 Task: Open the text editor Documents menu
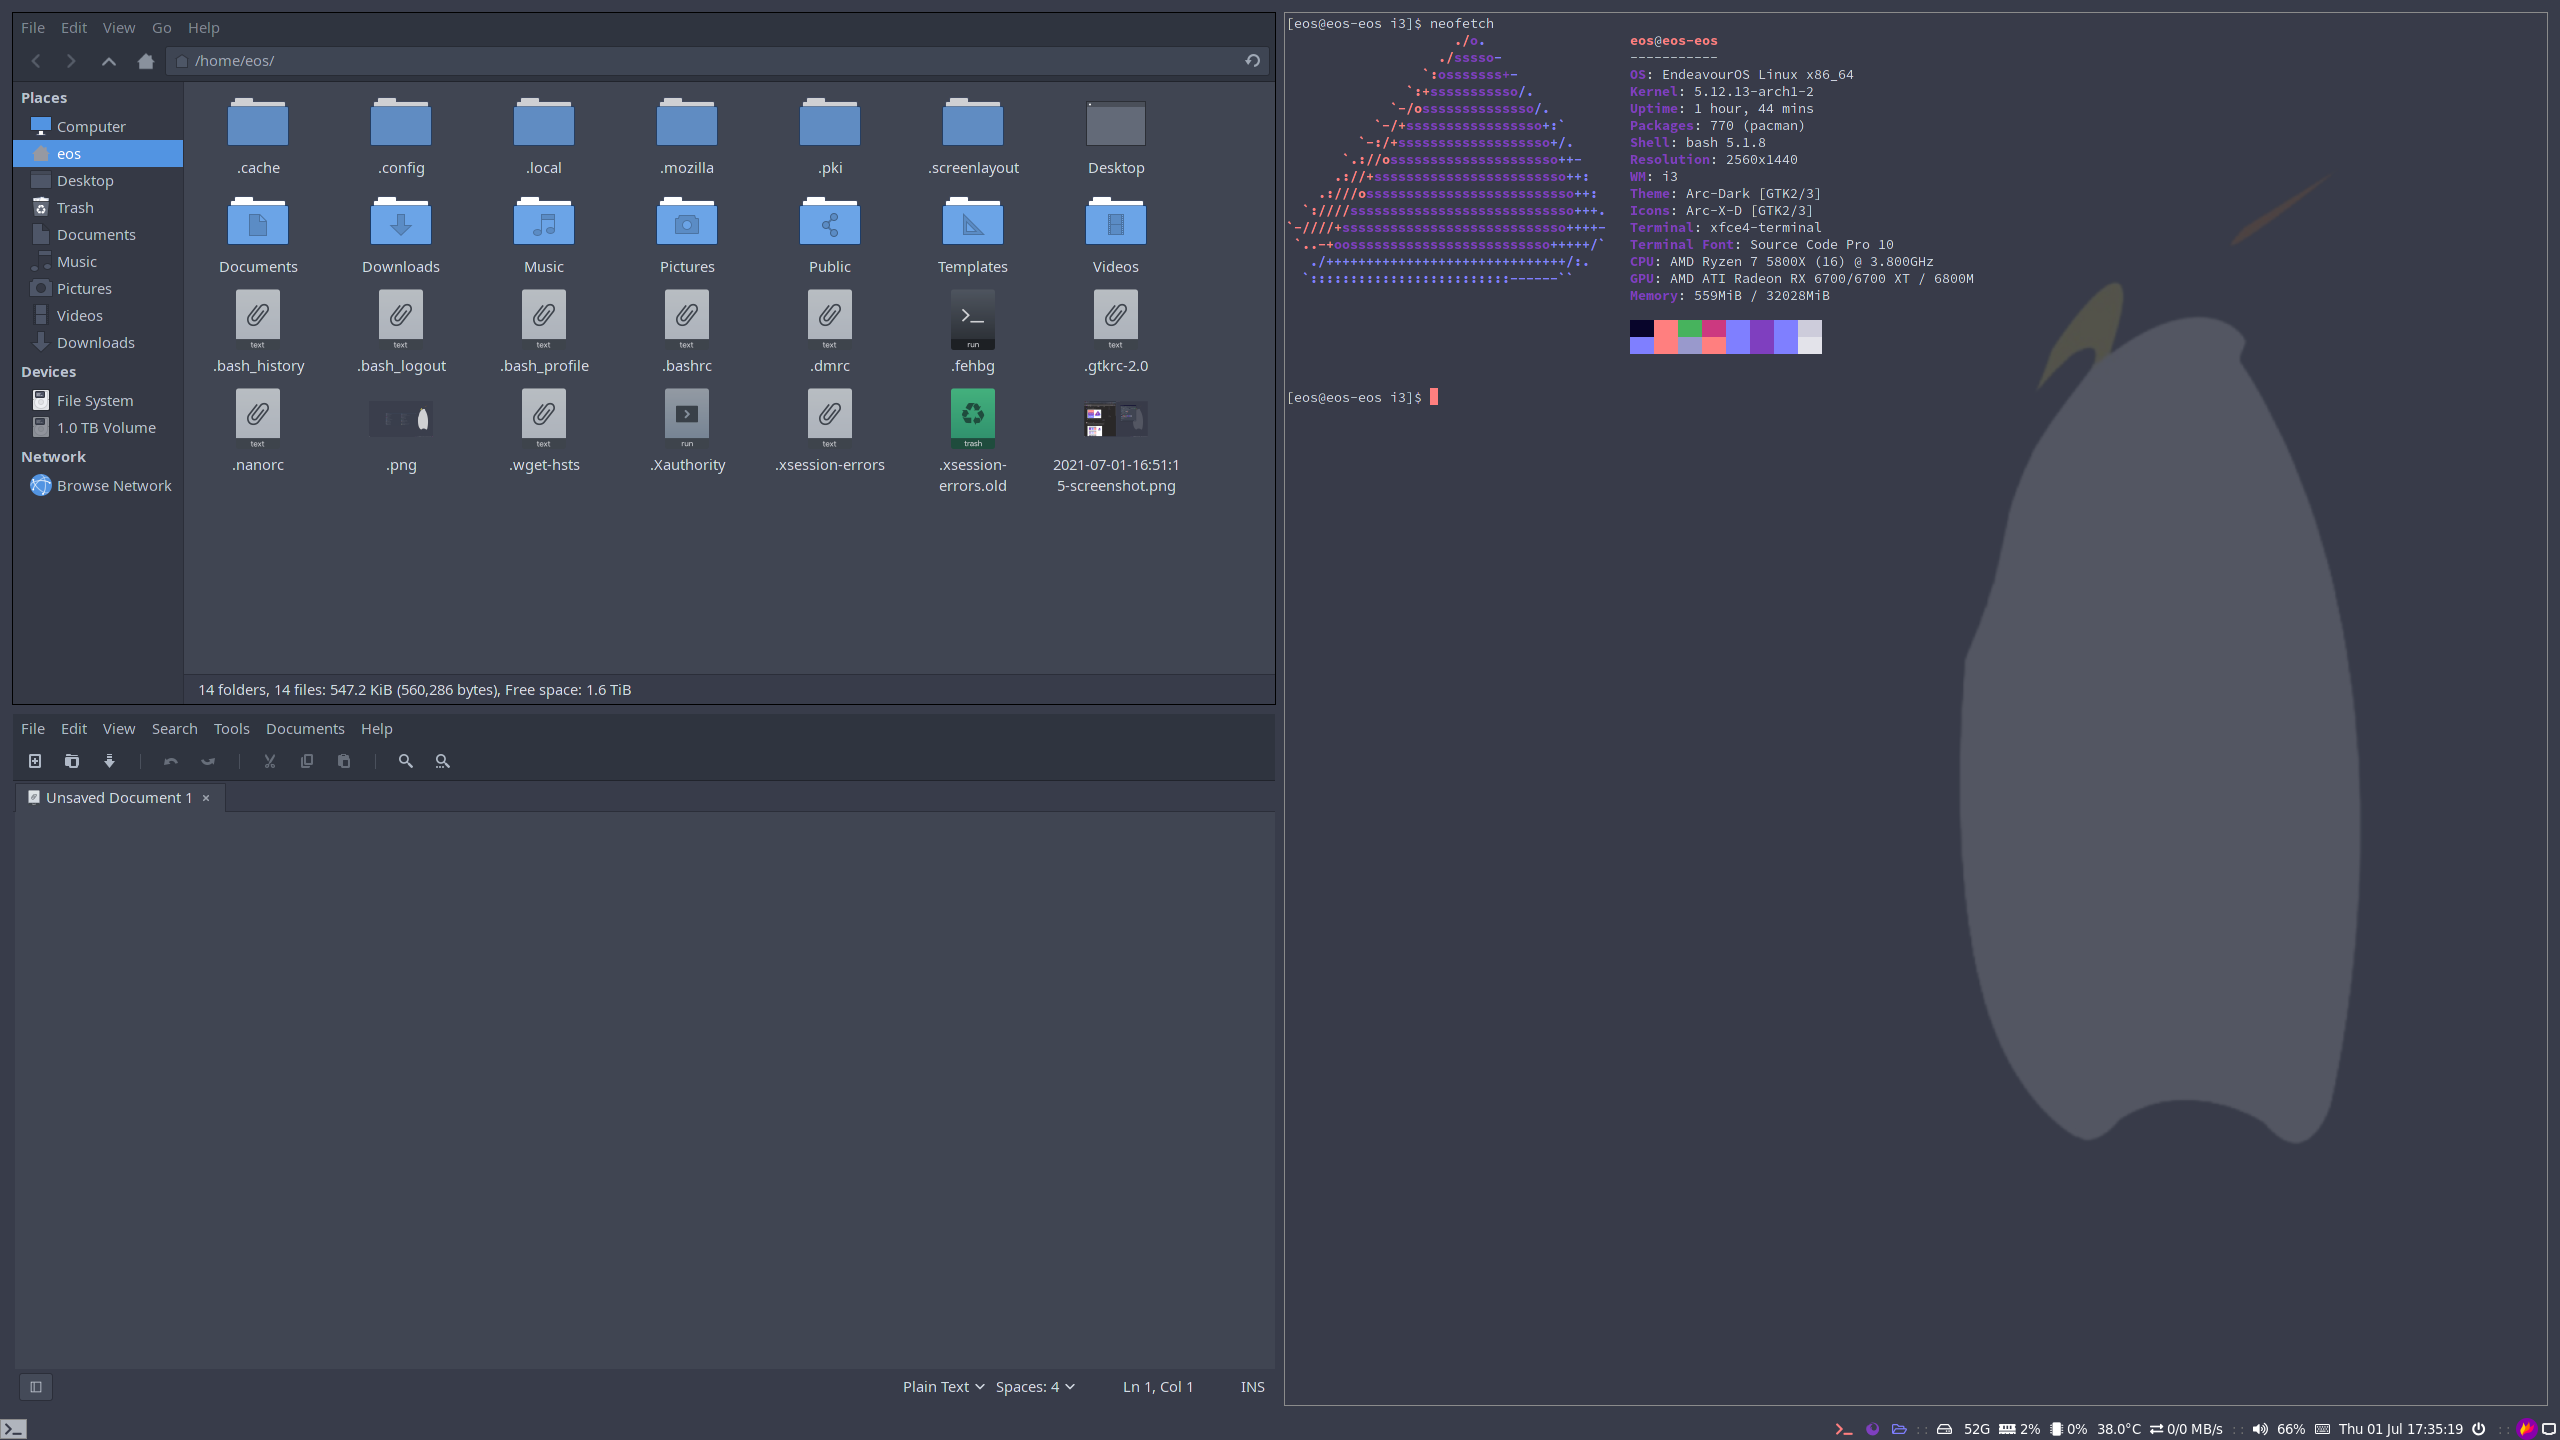coord(305,729)
